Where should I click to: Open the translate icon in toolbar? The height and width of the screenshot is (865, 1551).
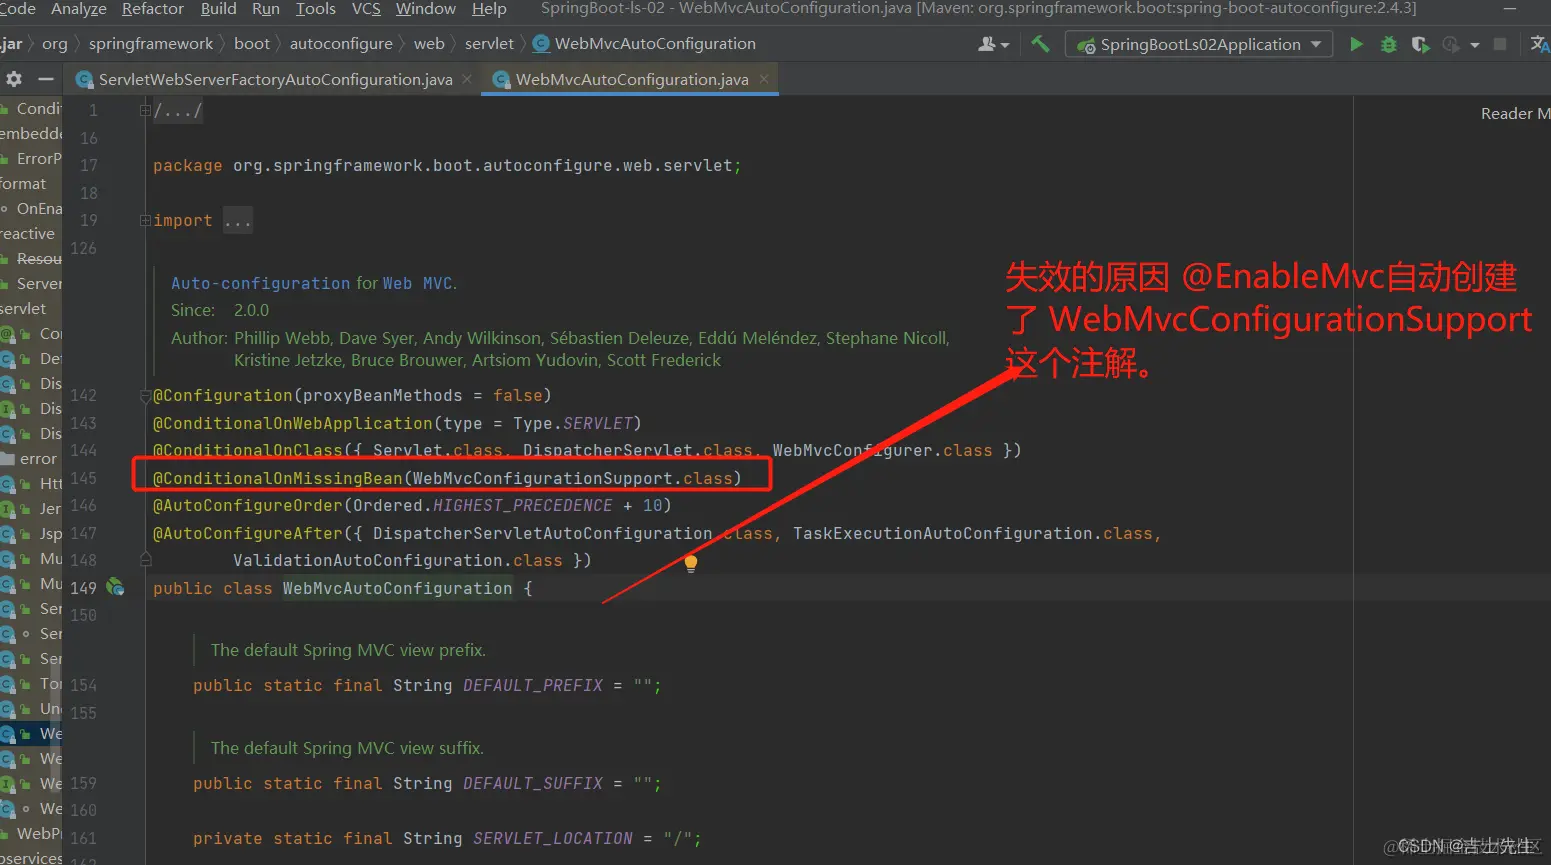point(1540,44)
